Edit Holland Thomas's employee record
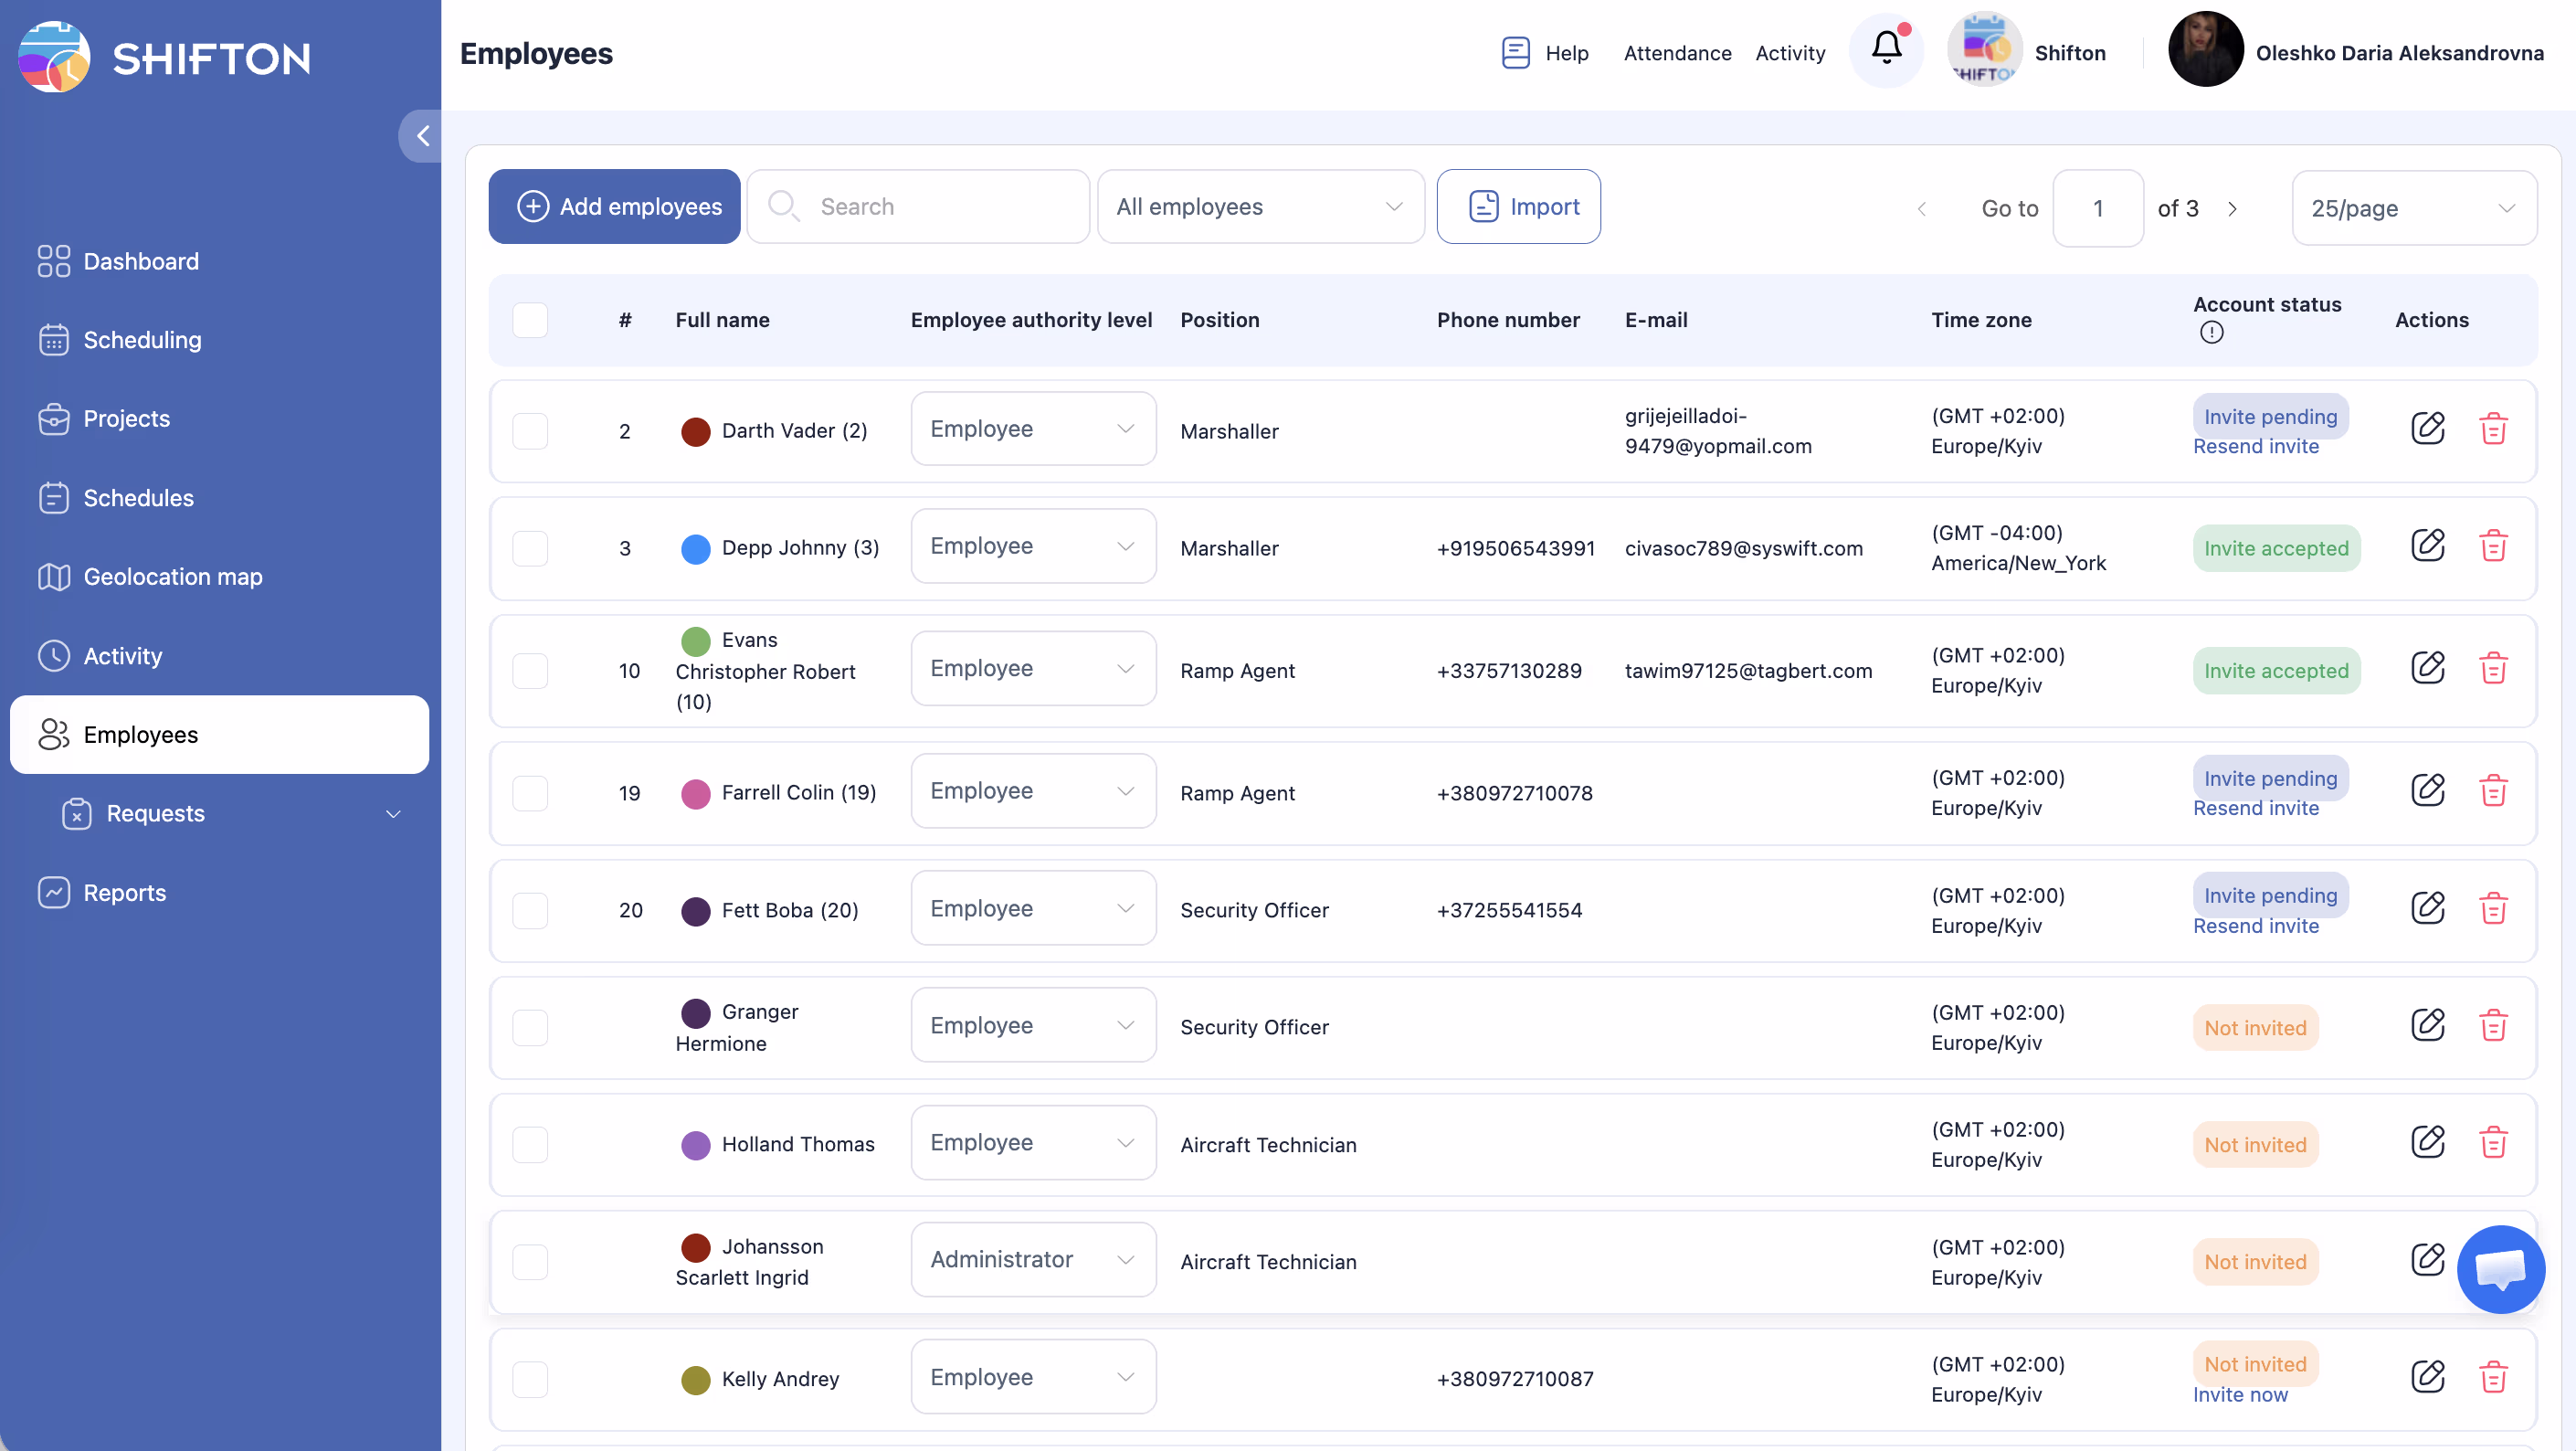The image size is (2576, 1451). point(2427,1142)
